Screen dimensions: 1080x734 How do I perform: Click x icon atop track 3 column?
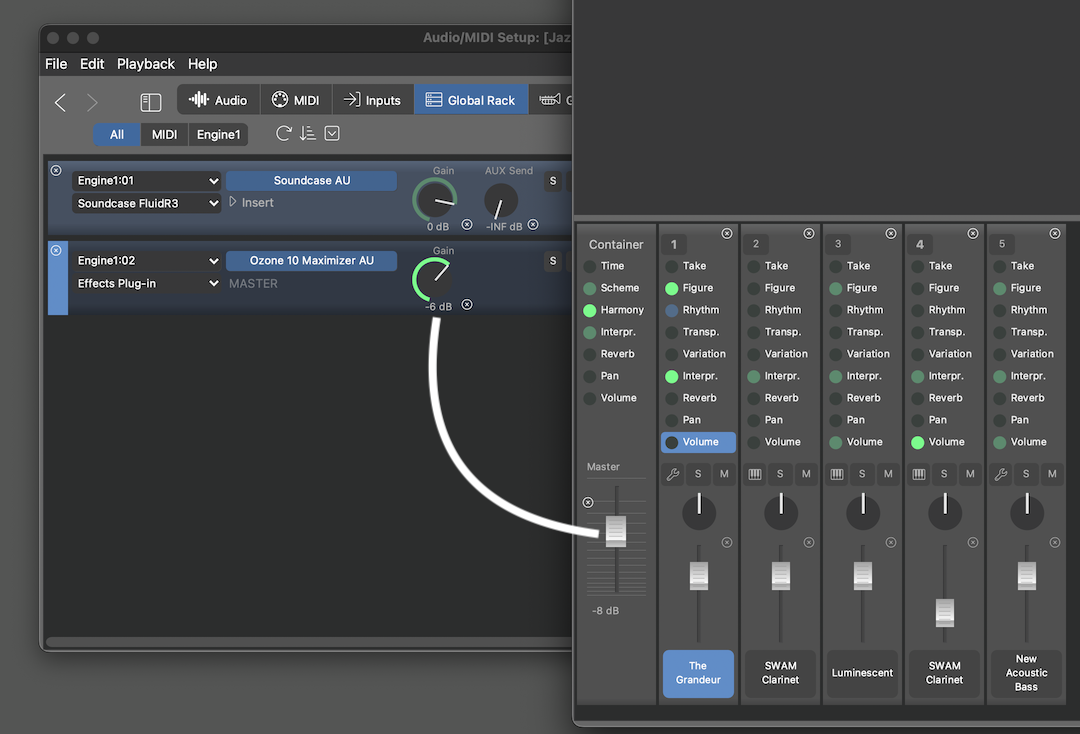click(x=891, y=233)
